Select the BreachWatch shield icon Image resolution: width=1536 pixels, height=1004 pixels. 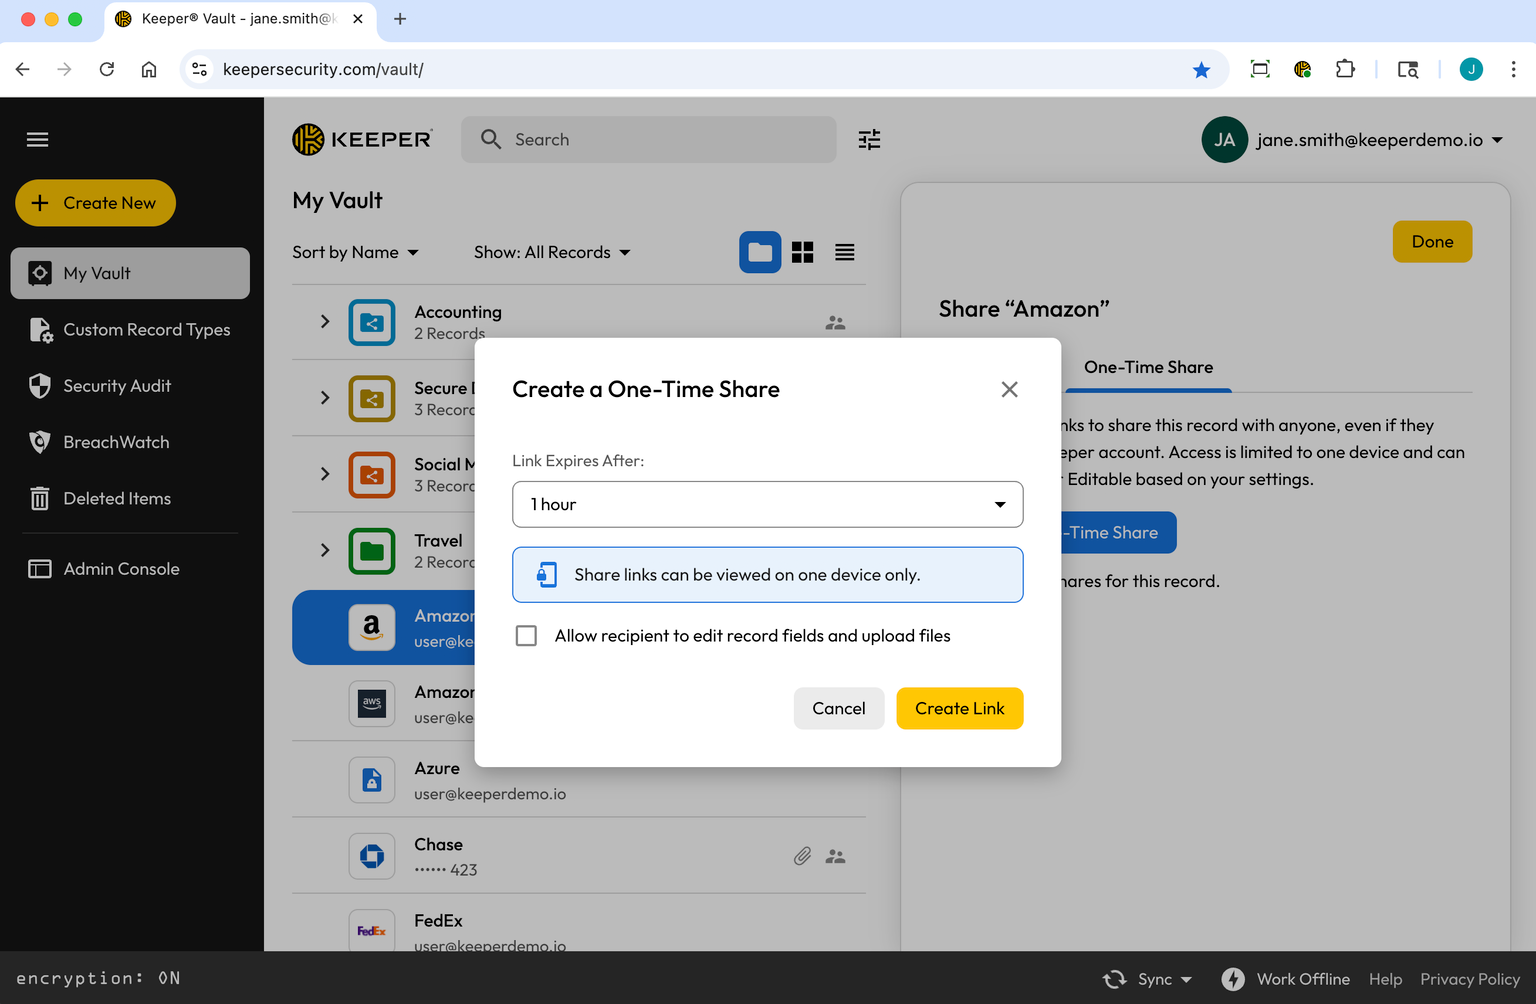(40, 442)
